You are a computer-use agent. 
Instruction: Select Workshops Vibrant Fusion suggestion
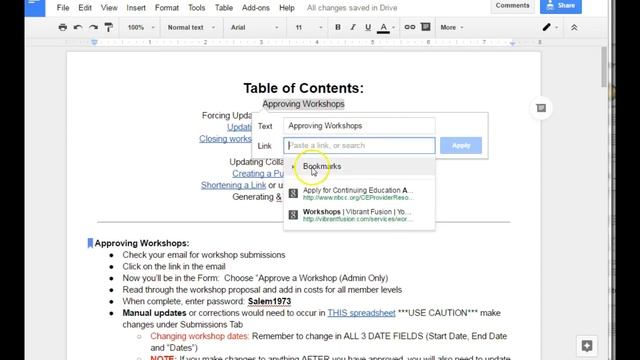point(359,215)
